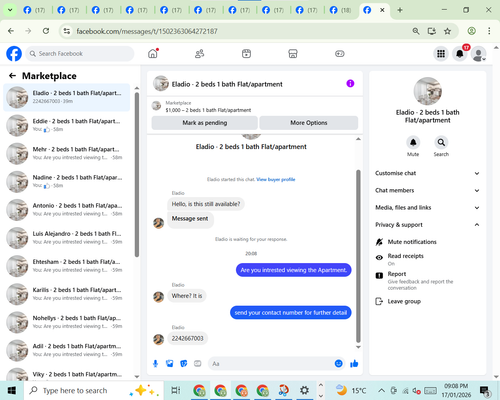Open the Facebook home logo

tap(14, 54)
